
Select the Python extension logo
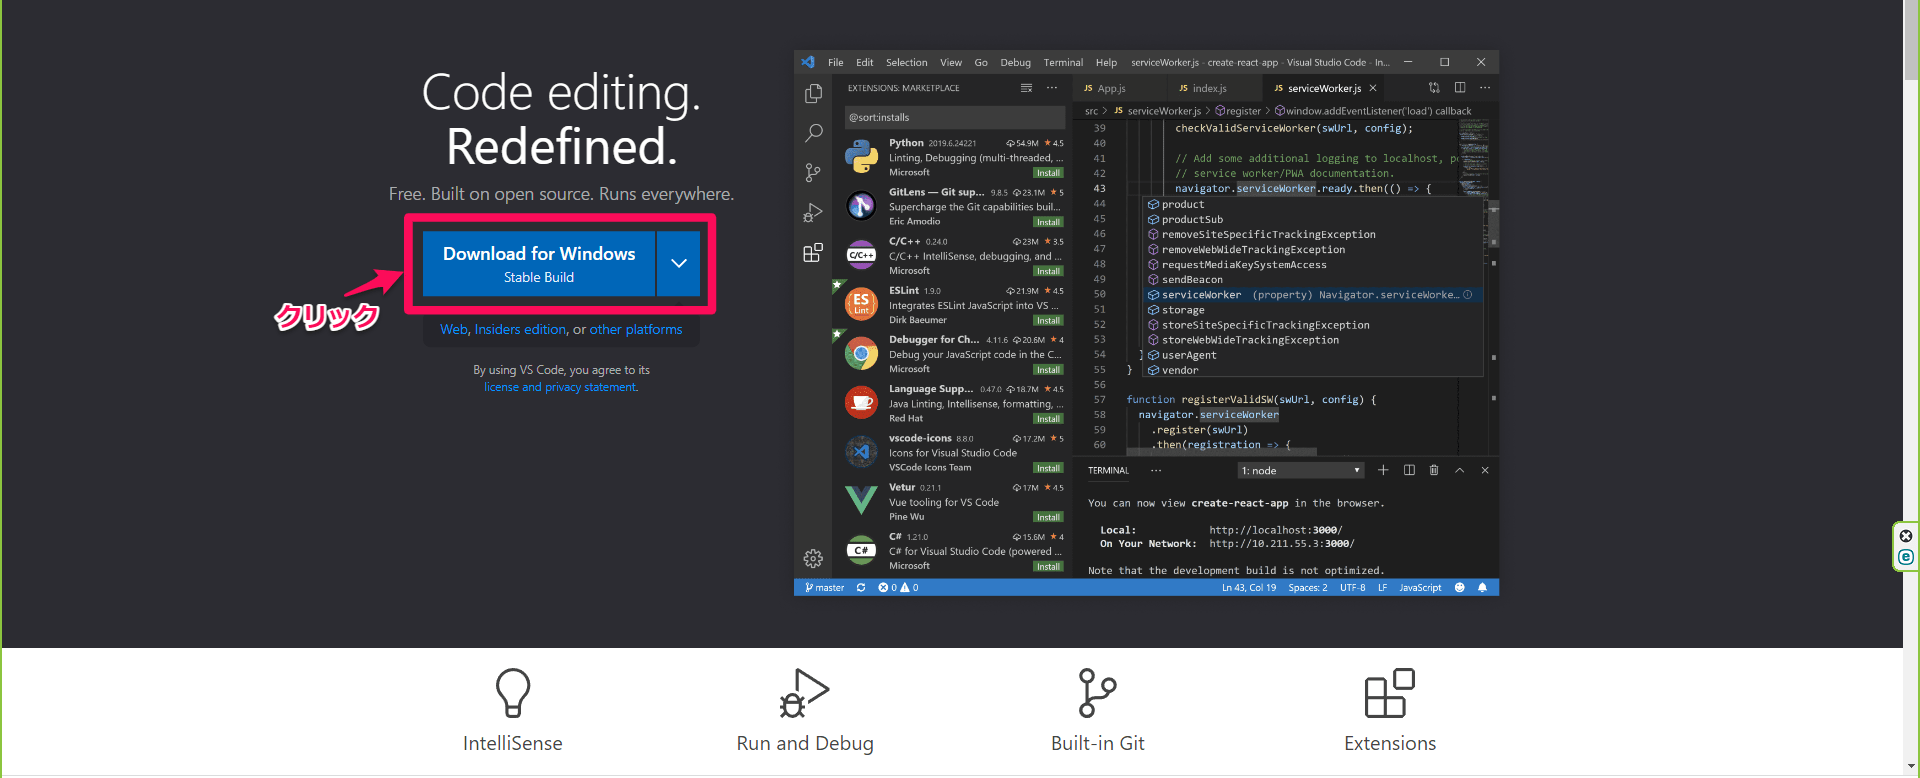pyautogui.click(x=861, y=157)
